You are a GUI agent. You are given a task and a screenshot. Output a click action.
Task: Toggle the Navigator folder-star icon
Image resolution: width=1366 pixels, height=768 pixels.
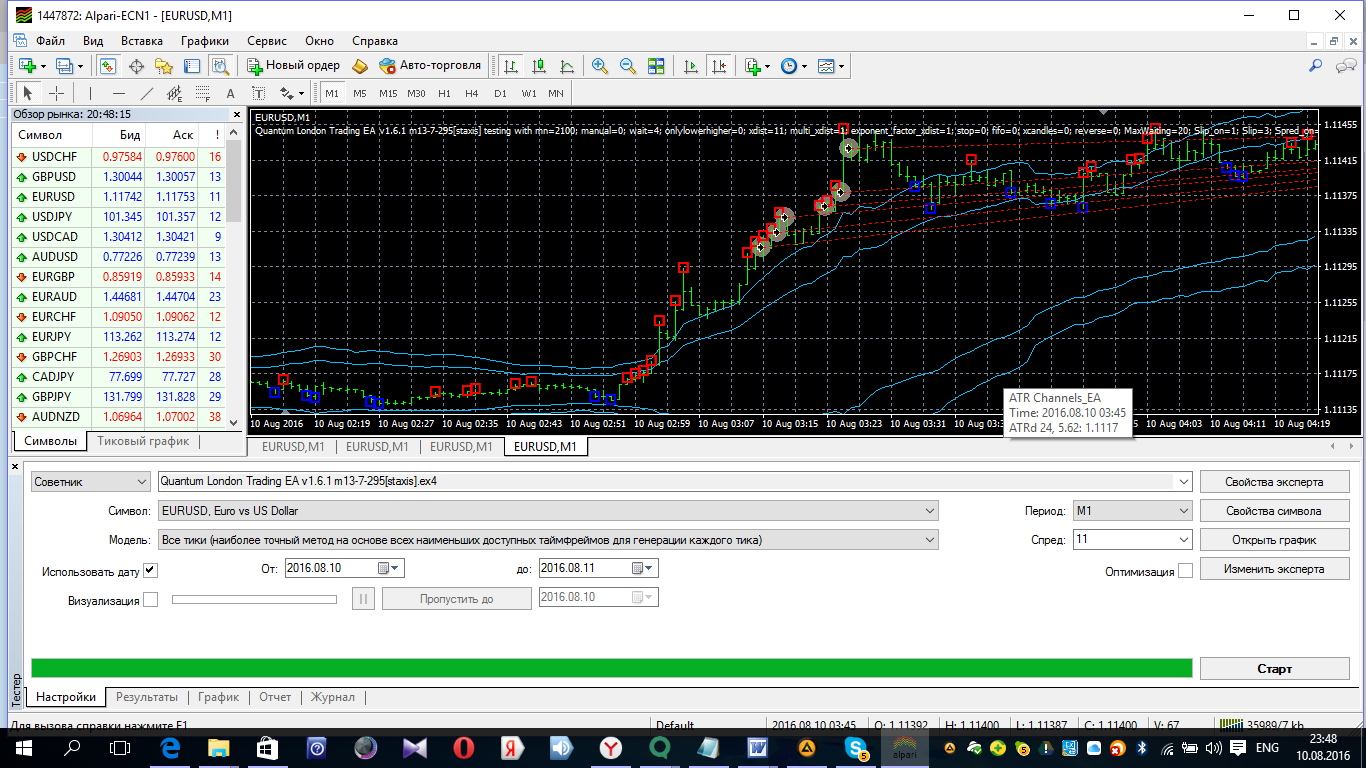(x=164, y=65)
